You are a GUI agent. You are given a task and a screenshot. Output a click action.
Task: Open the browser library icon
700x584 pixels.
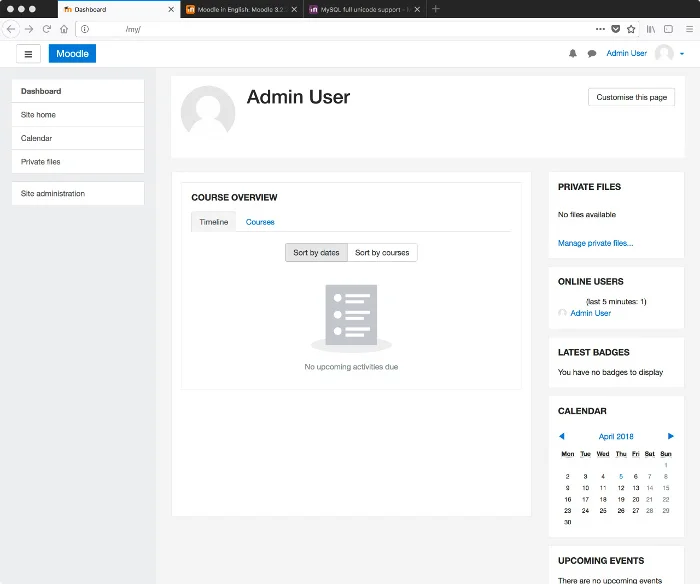[651, 29]
